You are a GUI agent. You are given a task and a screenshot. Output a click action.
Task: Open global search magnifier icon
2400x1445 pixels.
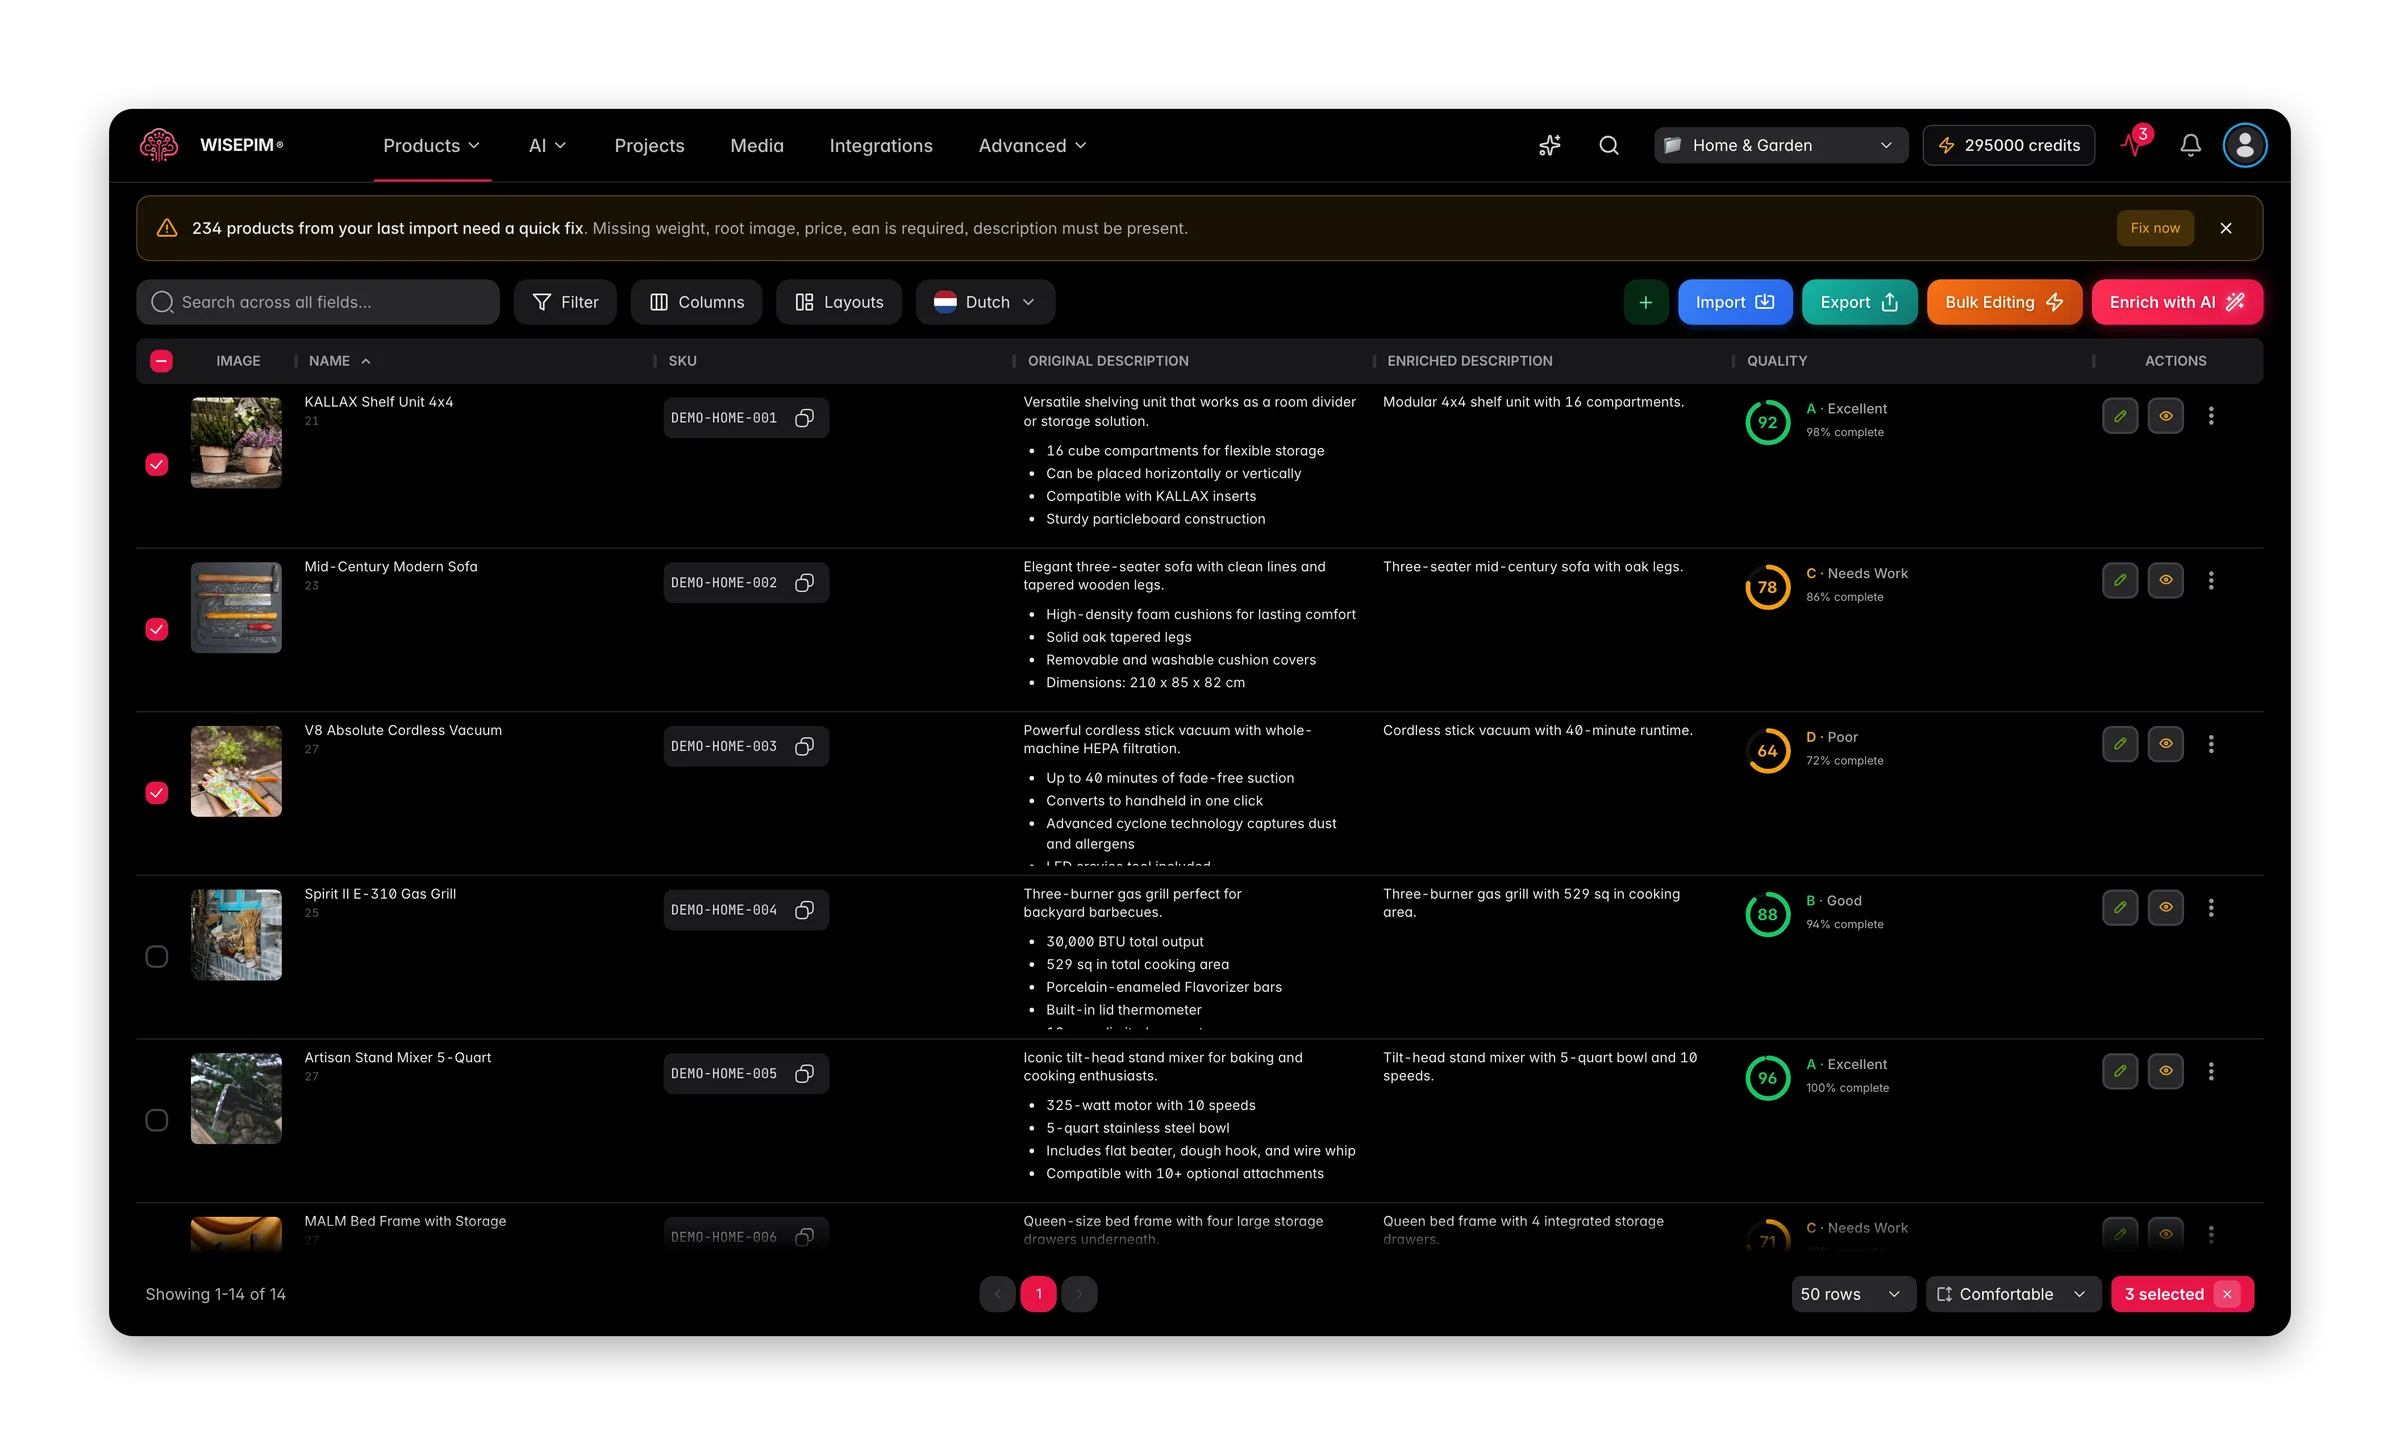pos(1608,145)
